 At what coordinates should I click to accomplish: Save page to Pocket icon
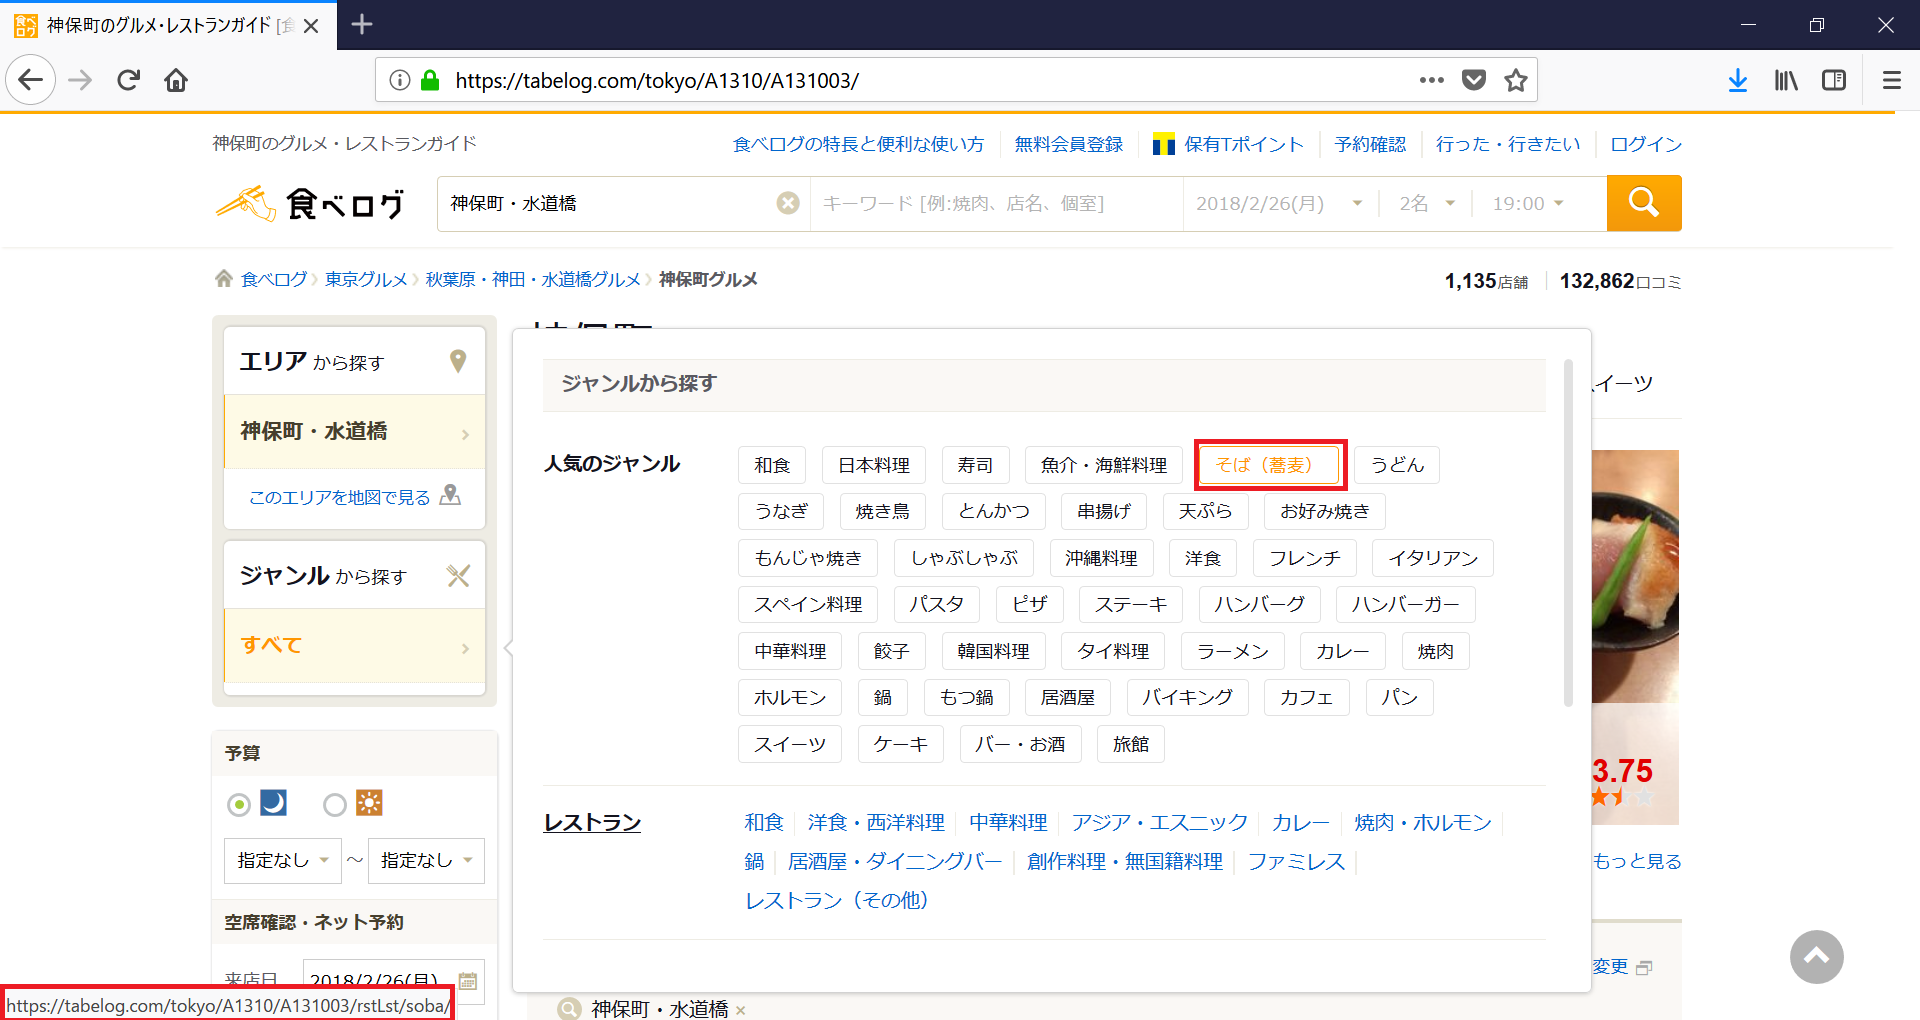[1474, 80]
